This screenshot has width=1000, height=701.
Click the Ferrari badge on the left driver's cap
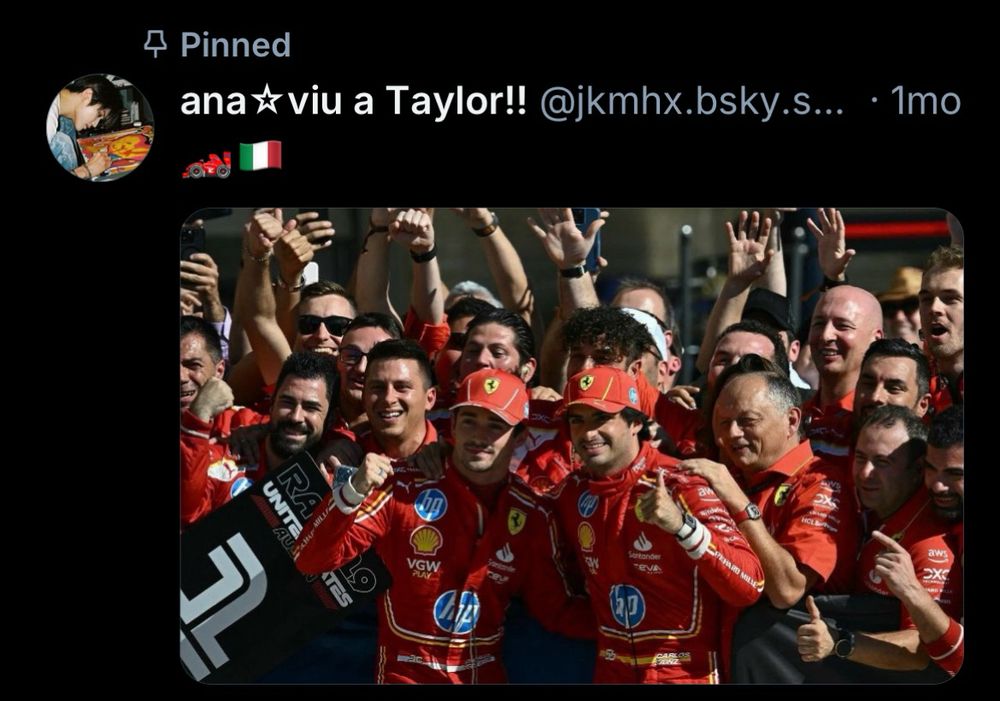pyautogui.click(x=491, y=385)
